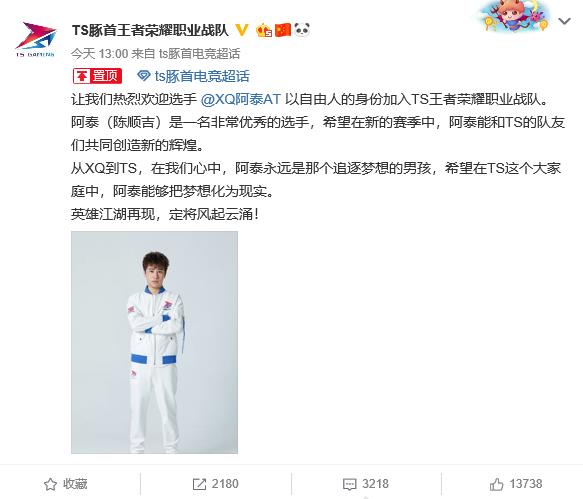The image size is (583, 499).
Task: Click the cartoon mascot decoration in corner
Action: coord(513,16)
